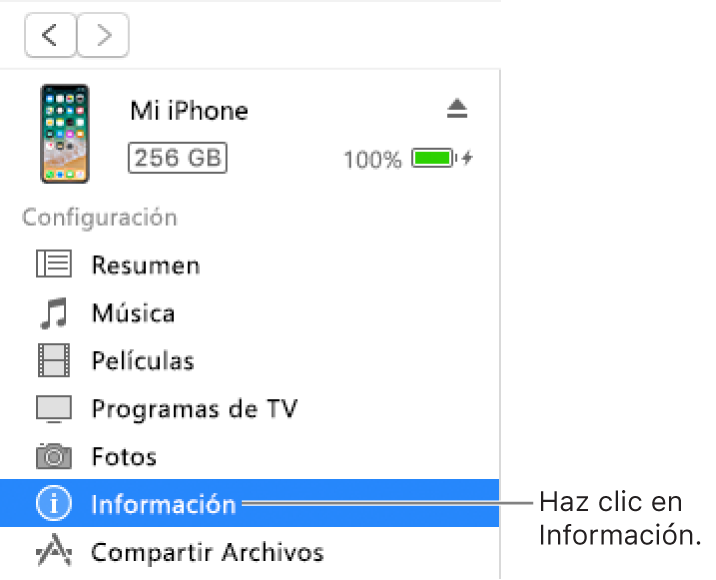The image size is (716, 580).
Task: Click the Información info circle icon
Action: pyautogui.click(x=54, y=504)
